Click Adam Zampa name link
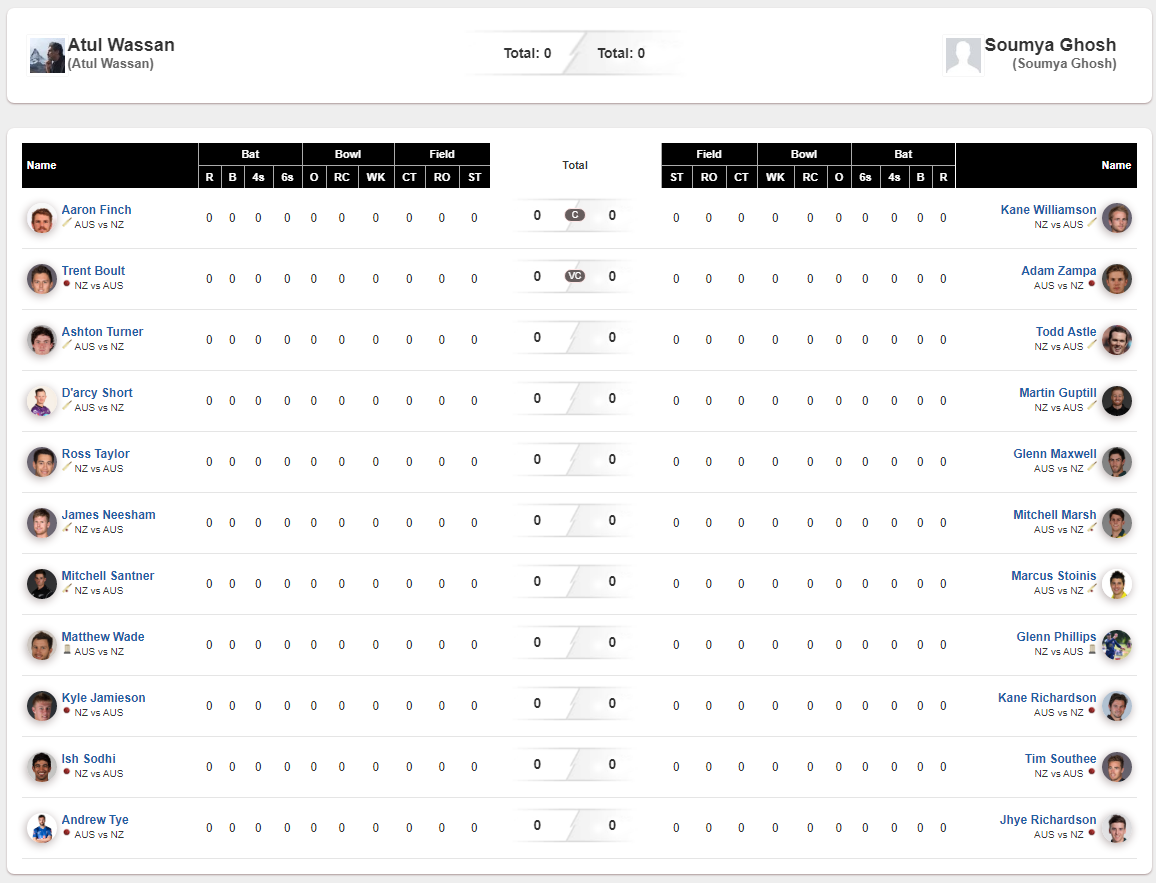 coord(1058,271)
